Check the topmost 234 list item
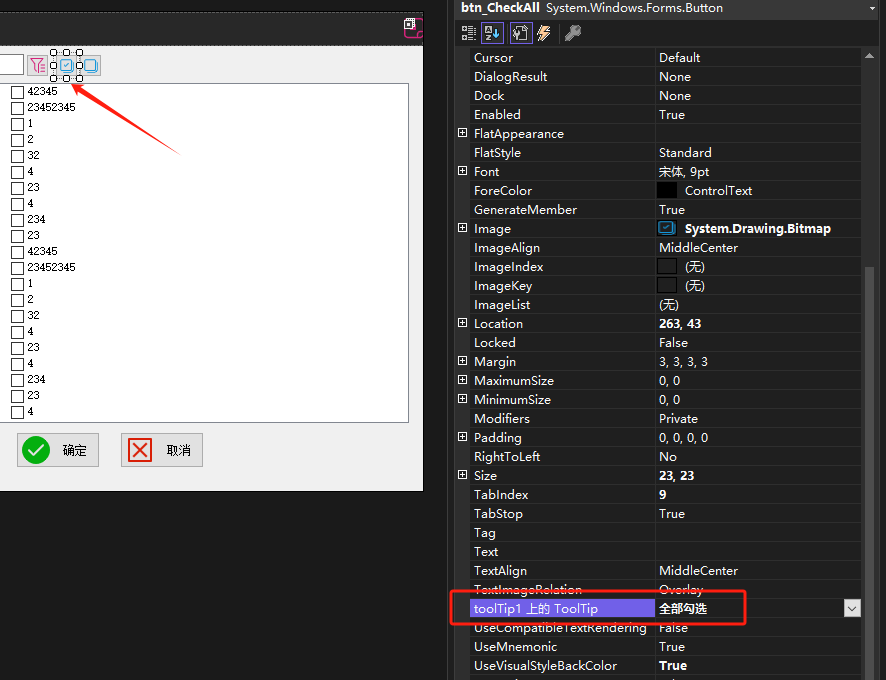The width and height of the screenshot is (886, 680). [18, 219]
